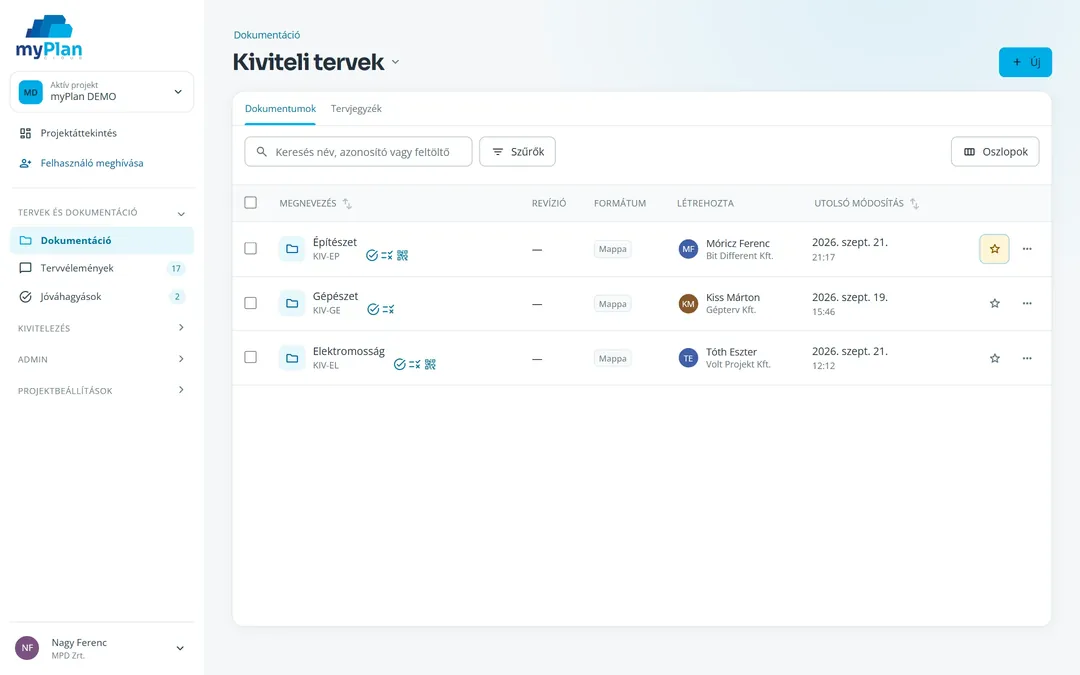Favorite the Elektromosság folder star
Image resolution: width=1080 pixels, height=675 pixels.
click(994, 358)
